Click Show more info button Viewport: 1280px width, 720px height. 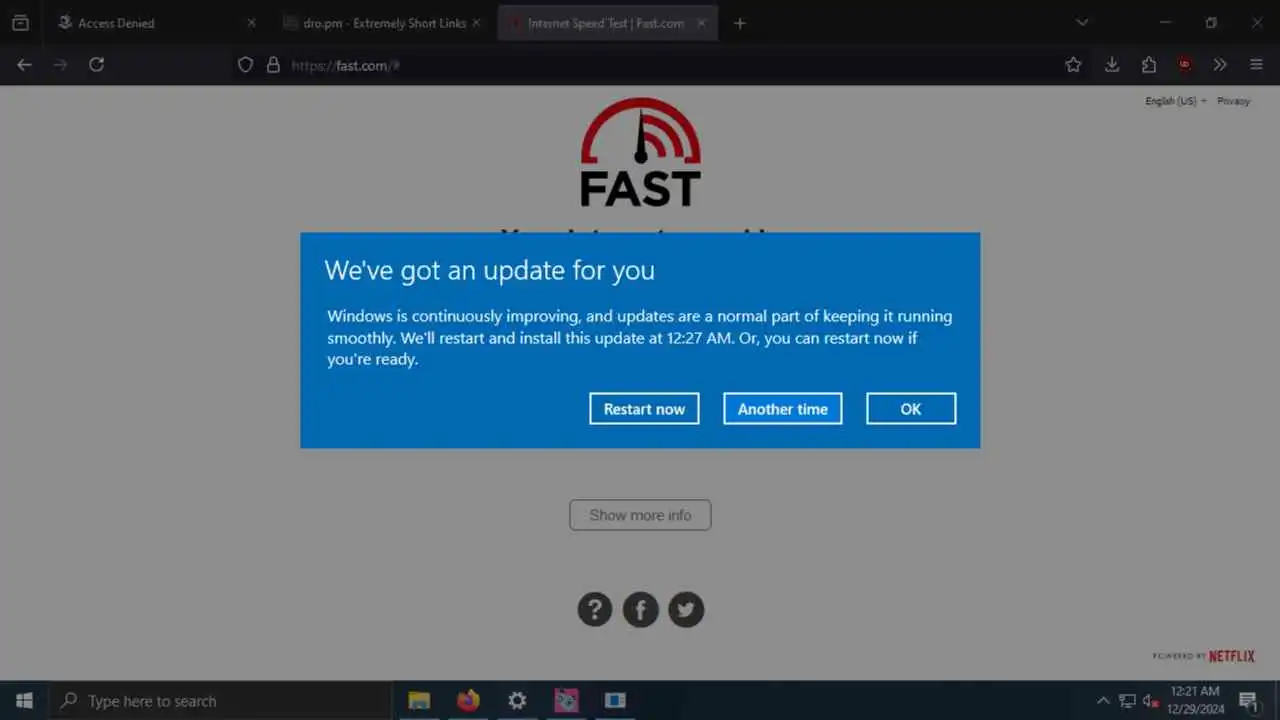640,515
